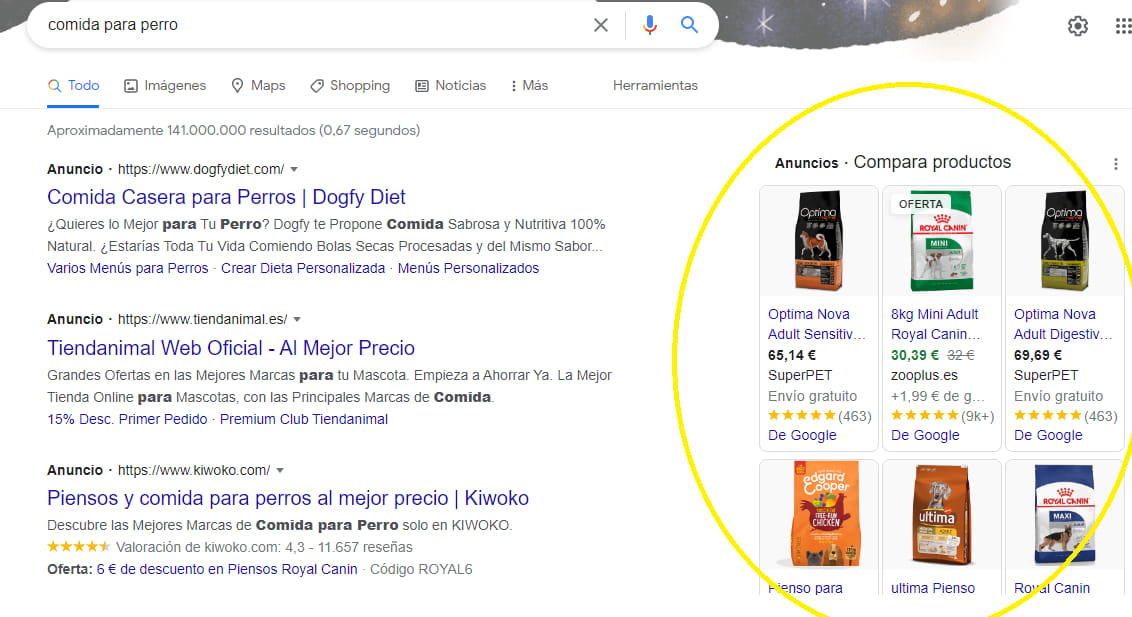Screen dimensions: 1132x617
Task: Select the Todo search tab
Action: 73,86
